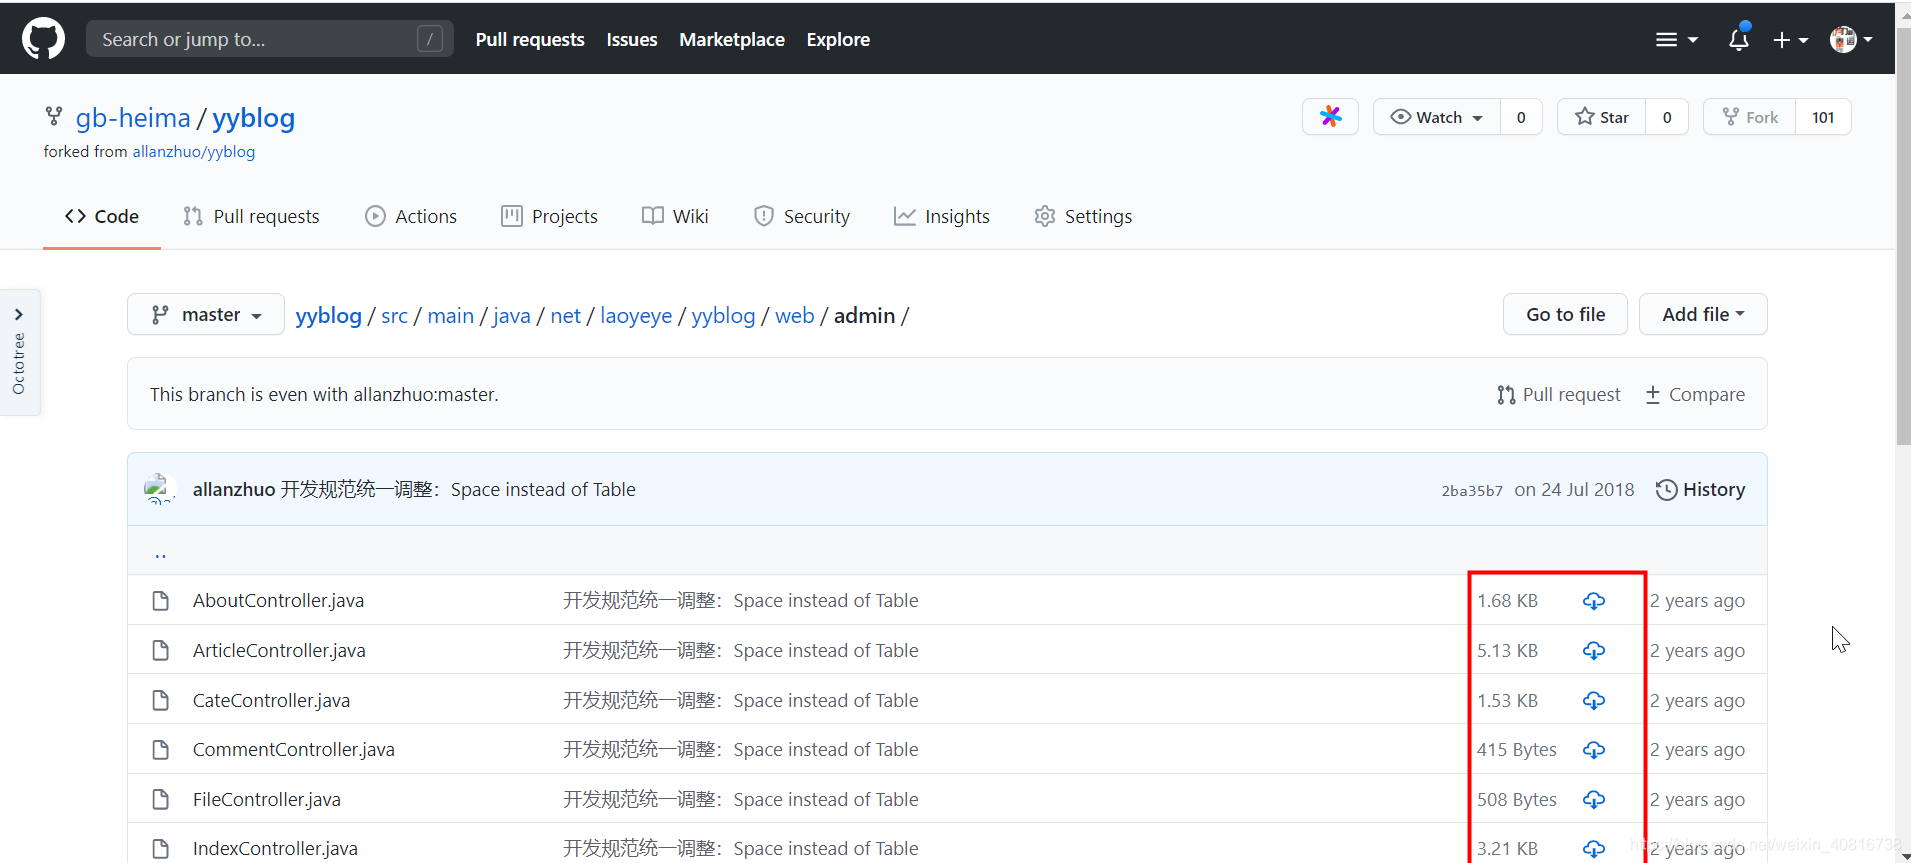1911x863 pixels.
Task: Open commit hash 2ba35b7
Action: [1472, 491]
